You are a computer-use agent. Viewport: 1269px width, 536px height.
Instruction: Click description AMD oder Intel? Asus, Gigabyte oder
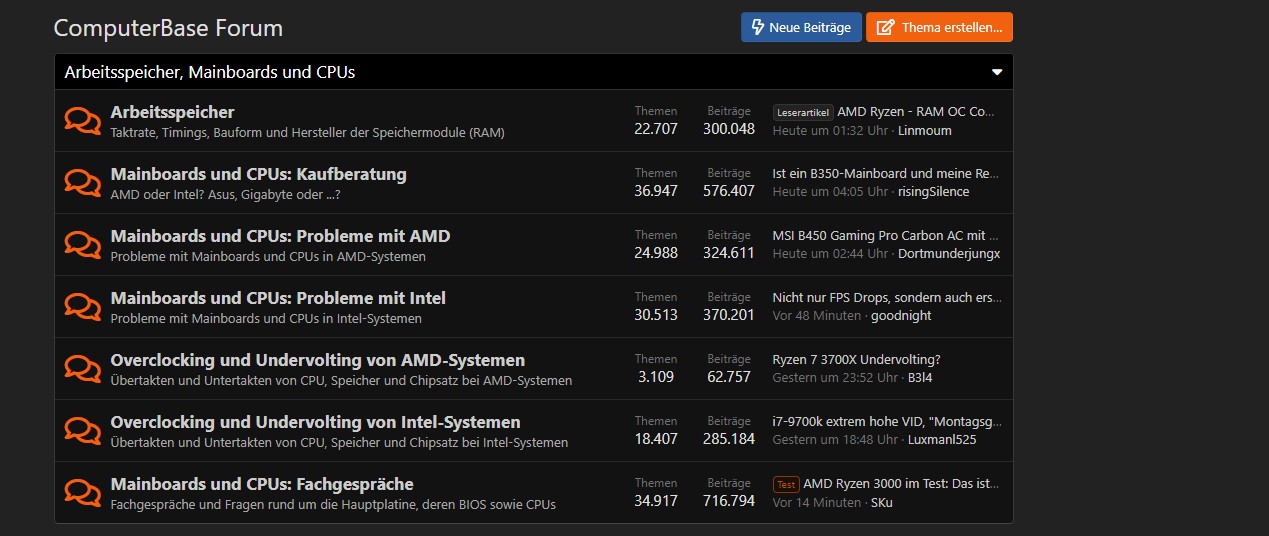tap(227, 194)
